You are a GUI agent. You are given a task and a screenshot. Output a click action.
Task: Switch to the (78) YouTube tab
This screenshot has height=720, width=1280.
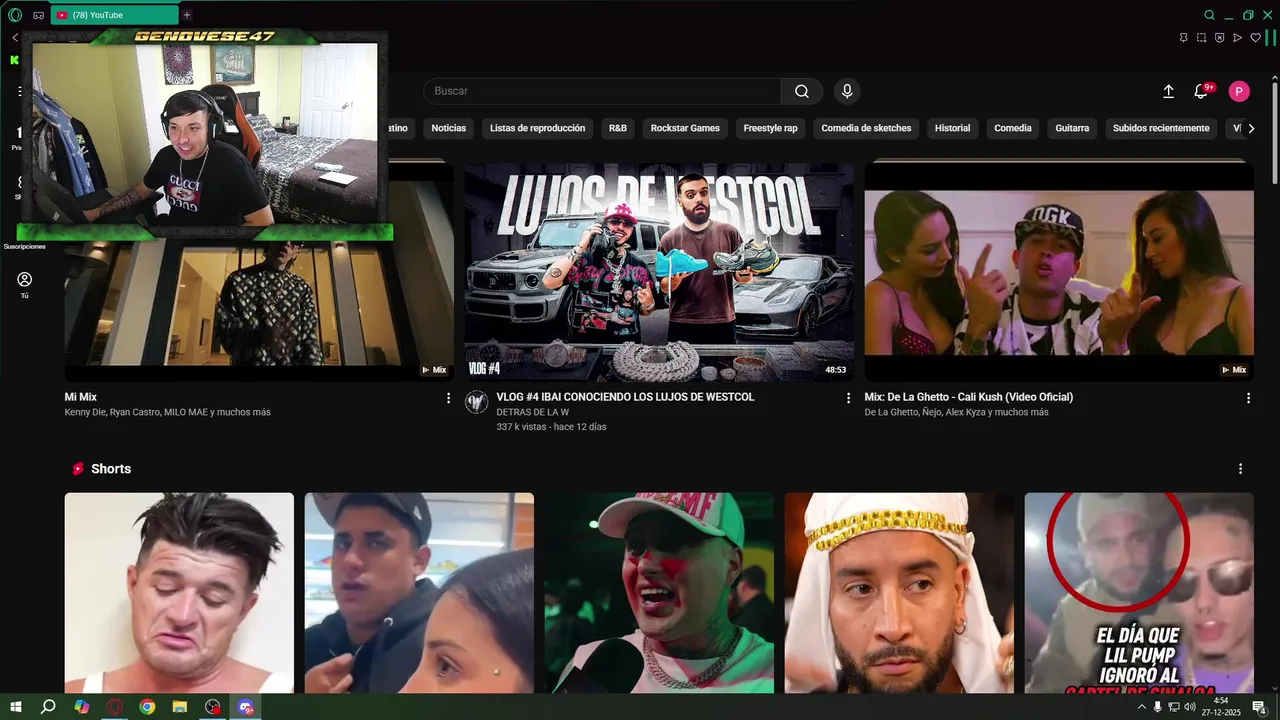coord(113,15)
